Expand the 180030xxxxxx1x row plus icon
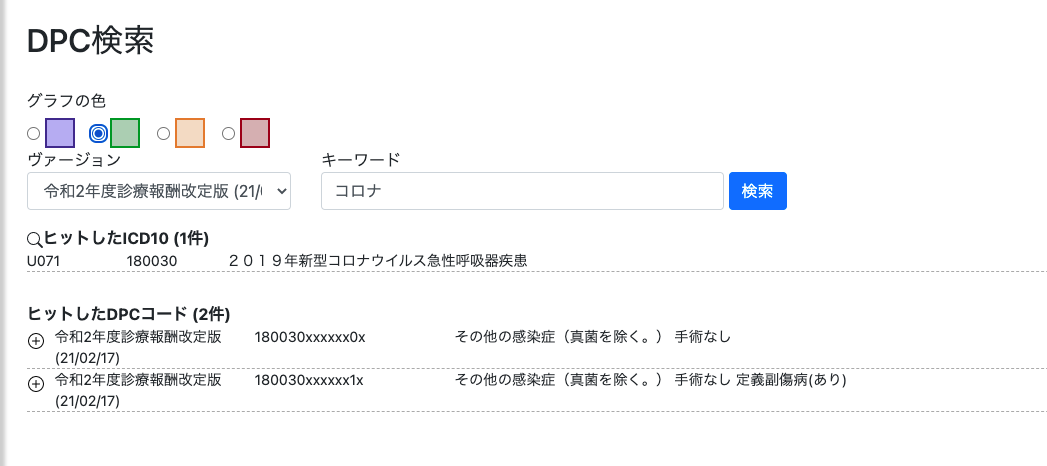This screenshot has height=466, width=1047. 36,384
